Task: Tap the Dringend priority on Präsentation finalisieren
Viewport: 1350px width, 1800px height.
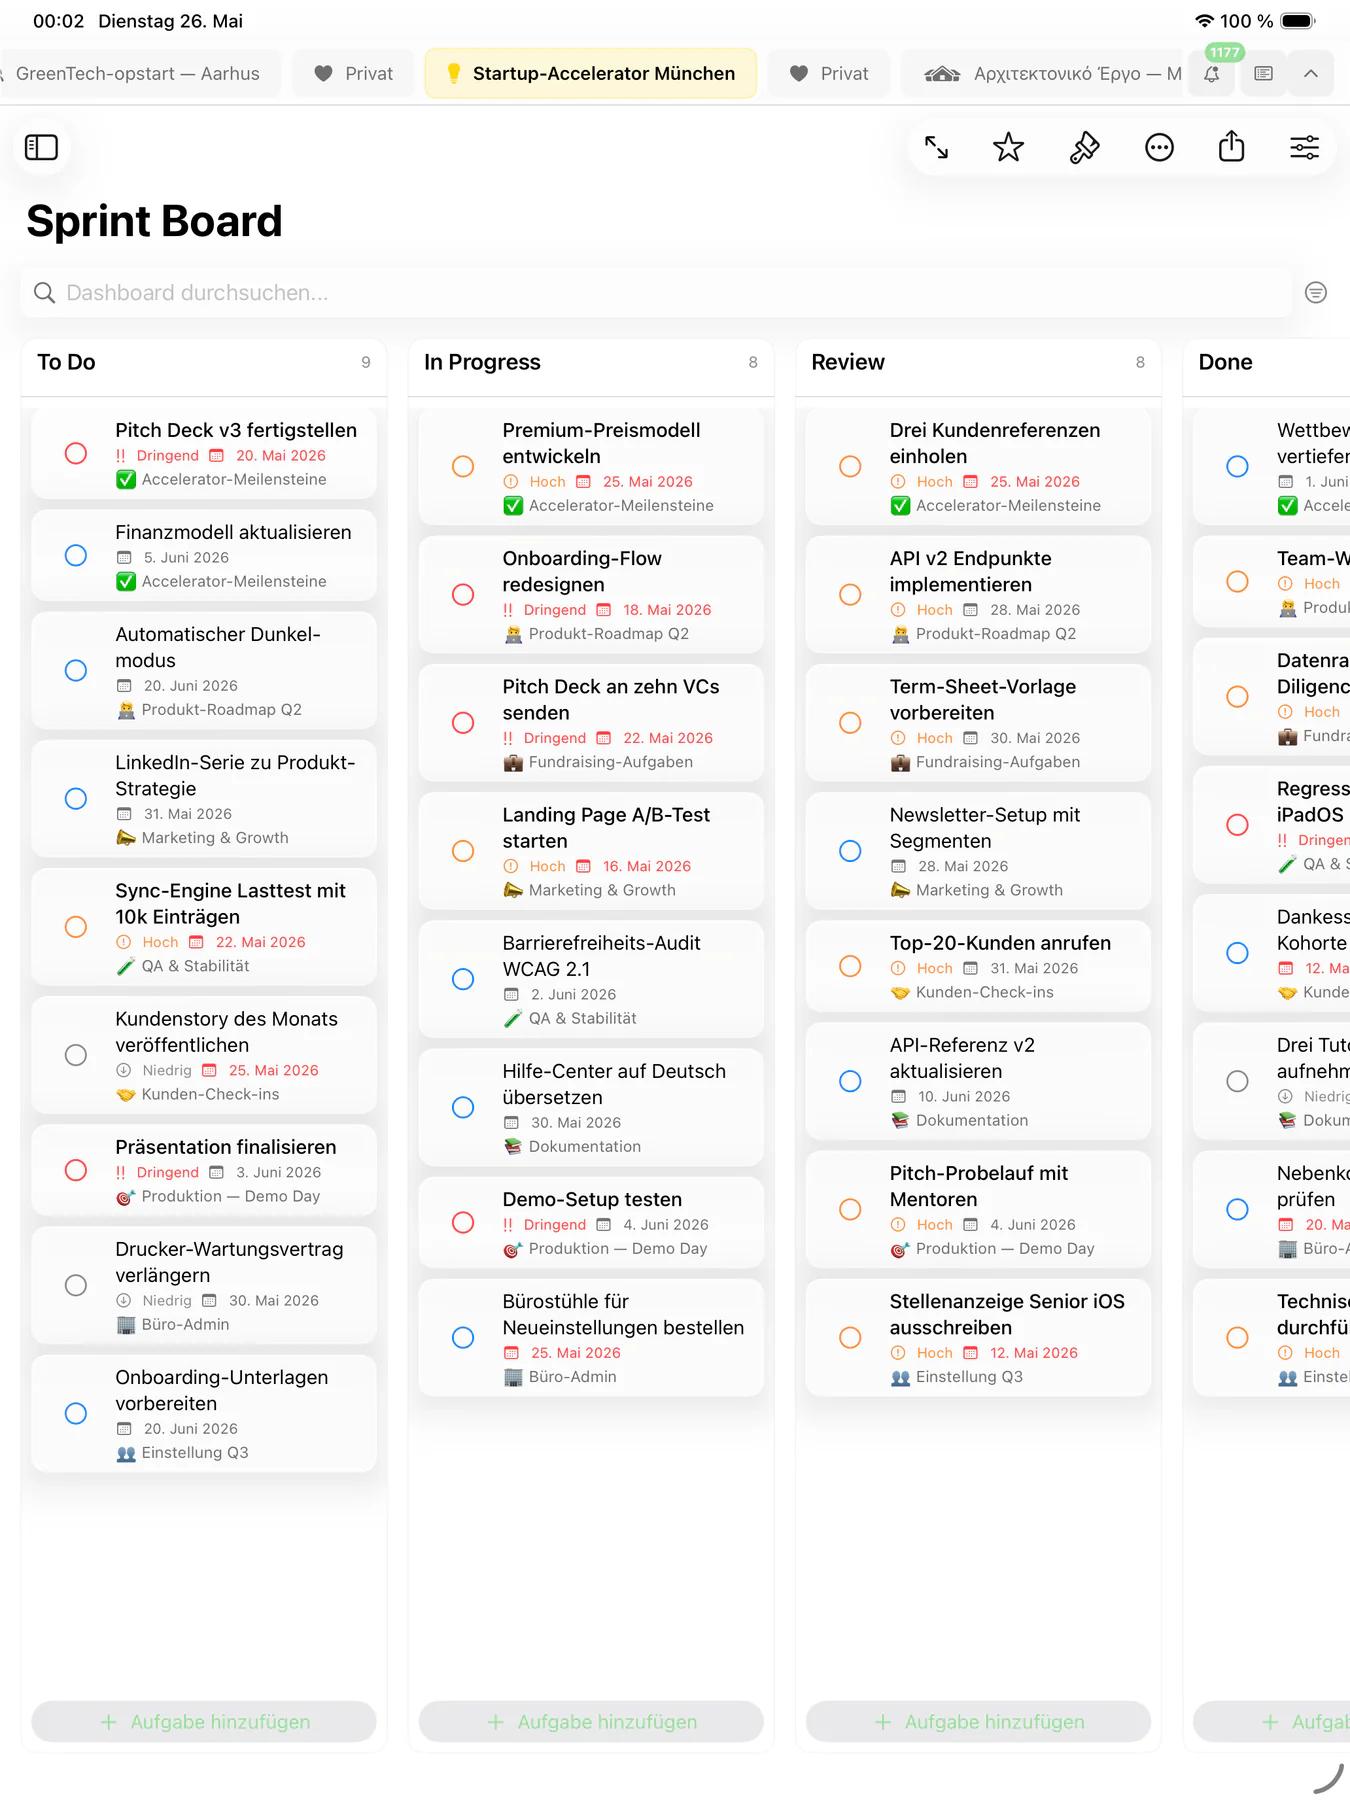Action: [x=168, y=1172]
